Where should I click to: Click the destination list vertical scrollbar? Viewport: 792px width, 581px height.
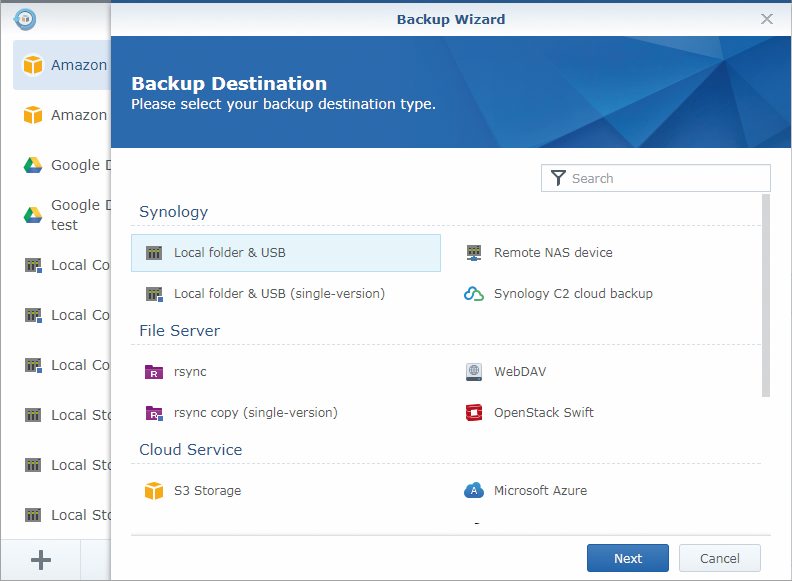pyautogui.click(x=766, y=296)
